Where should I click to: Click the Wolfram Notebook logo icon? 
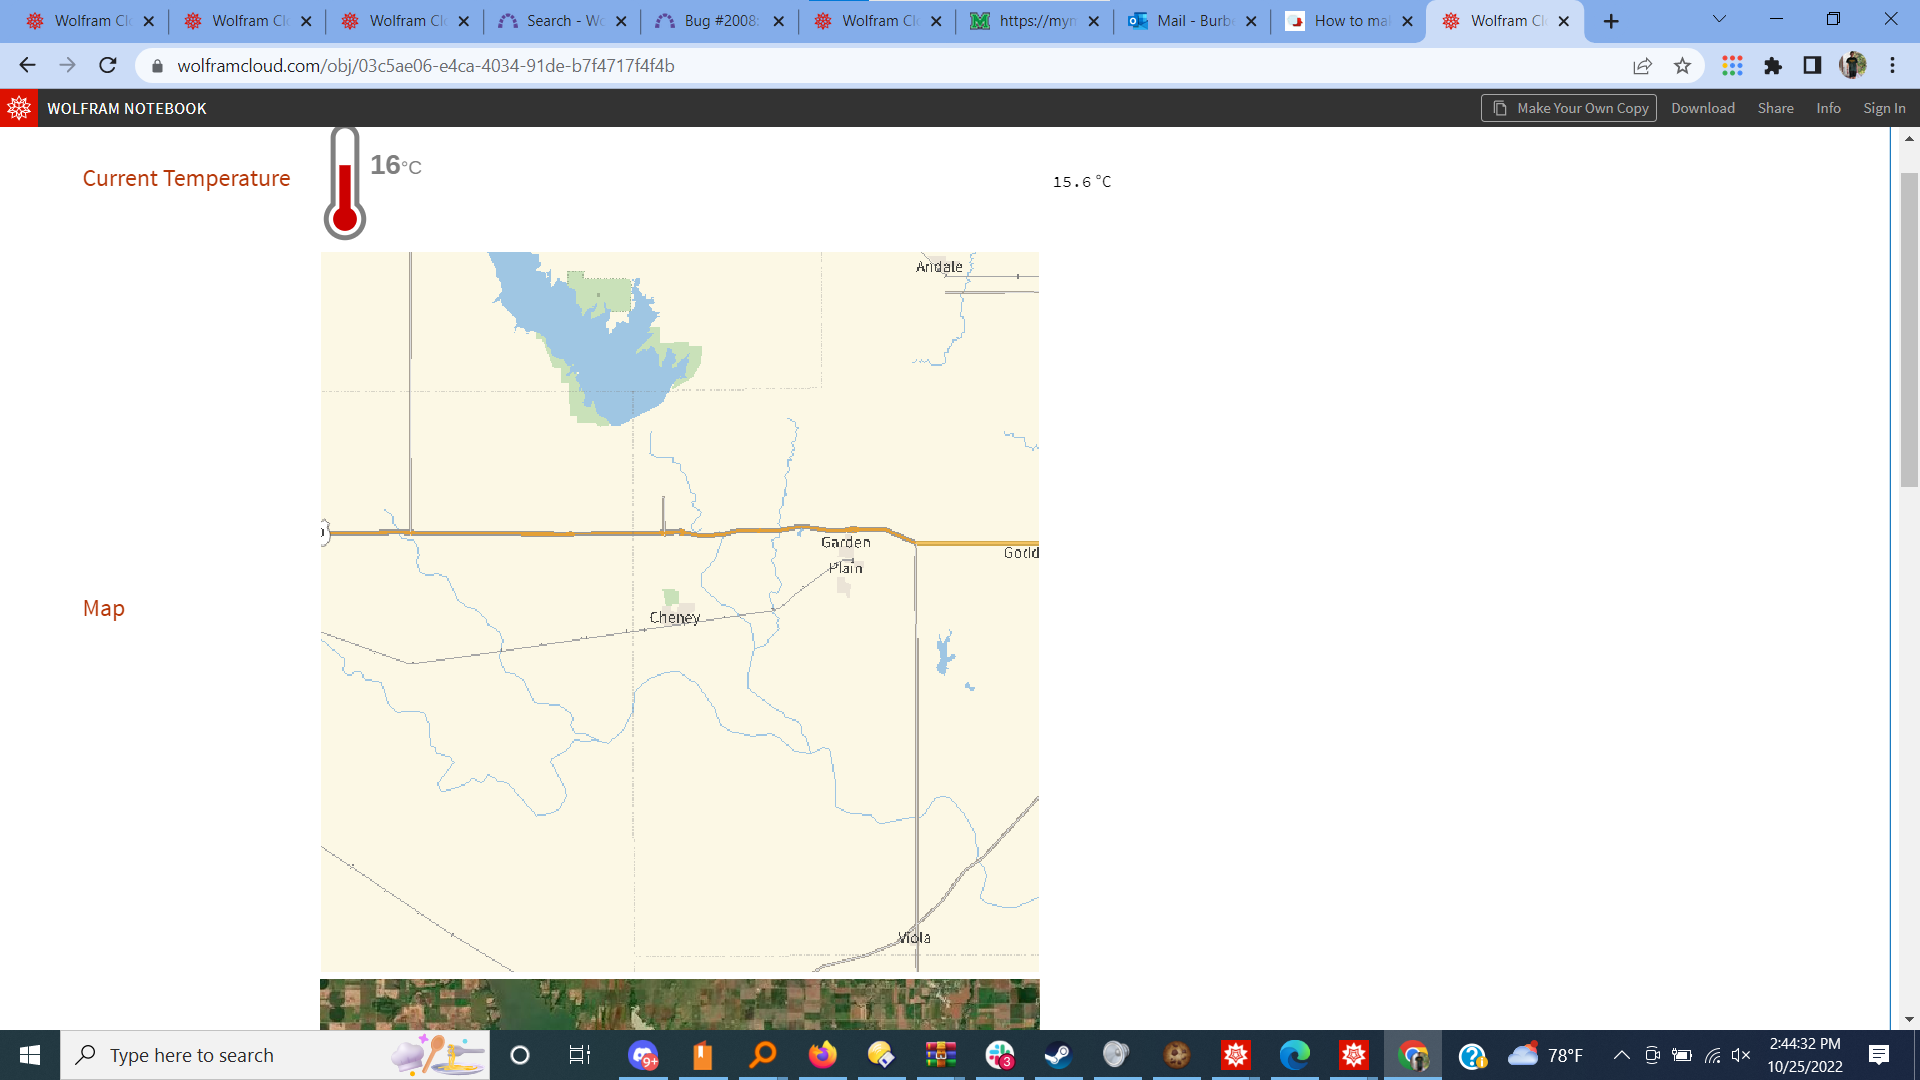point(17,107)
